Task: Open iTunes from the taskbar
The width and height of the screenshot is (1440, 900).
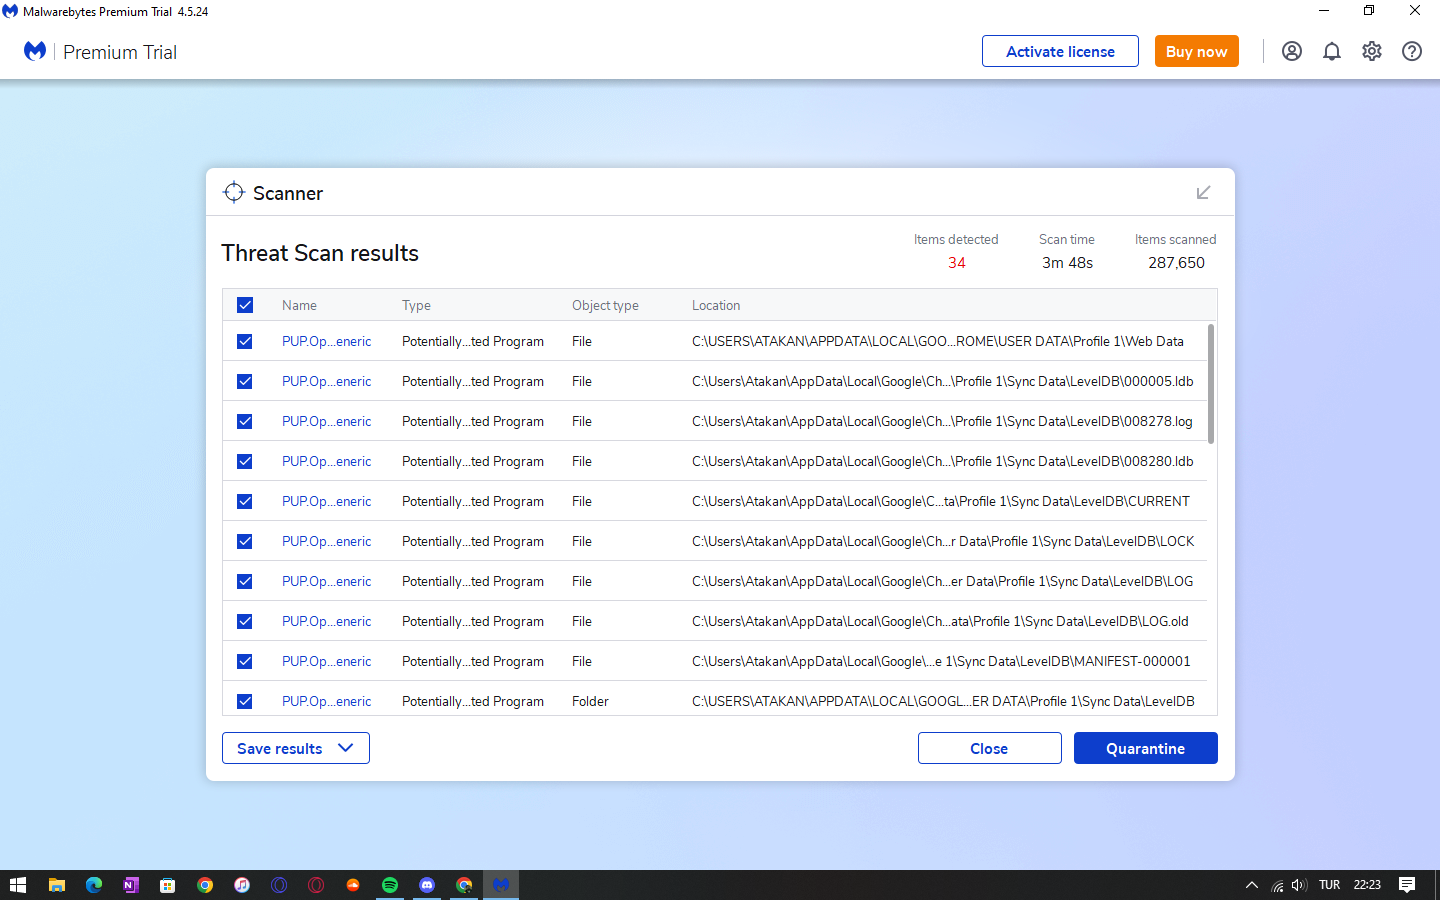Action: coord(242,885)
